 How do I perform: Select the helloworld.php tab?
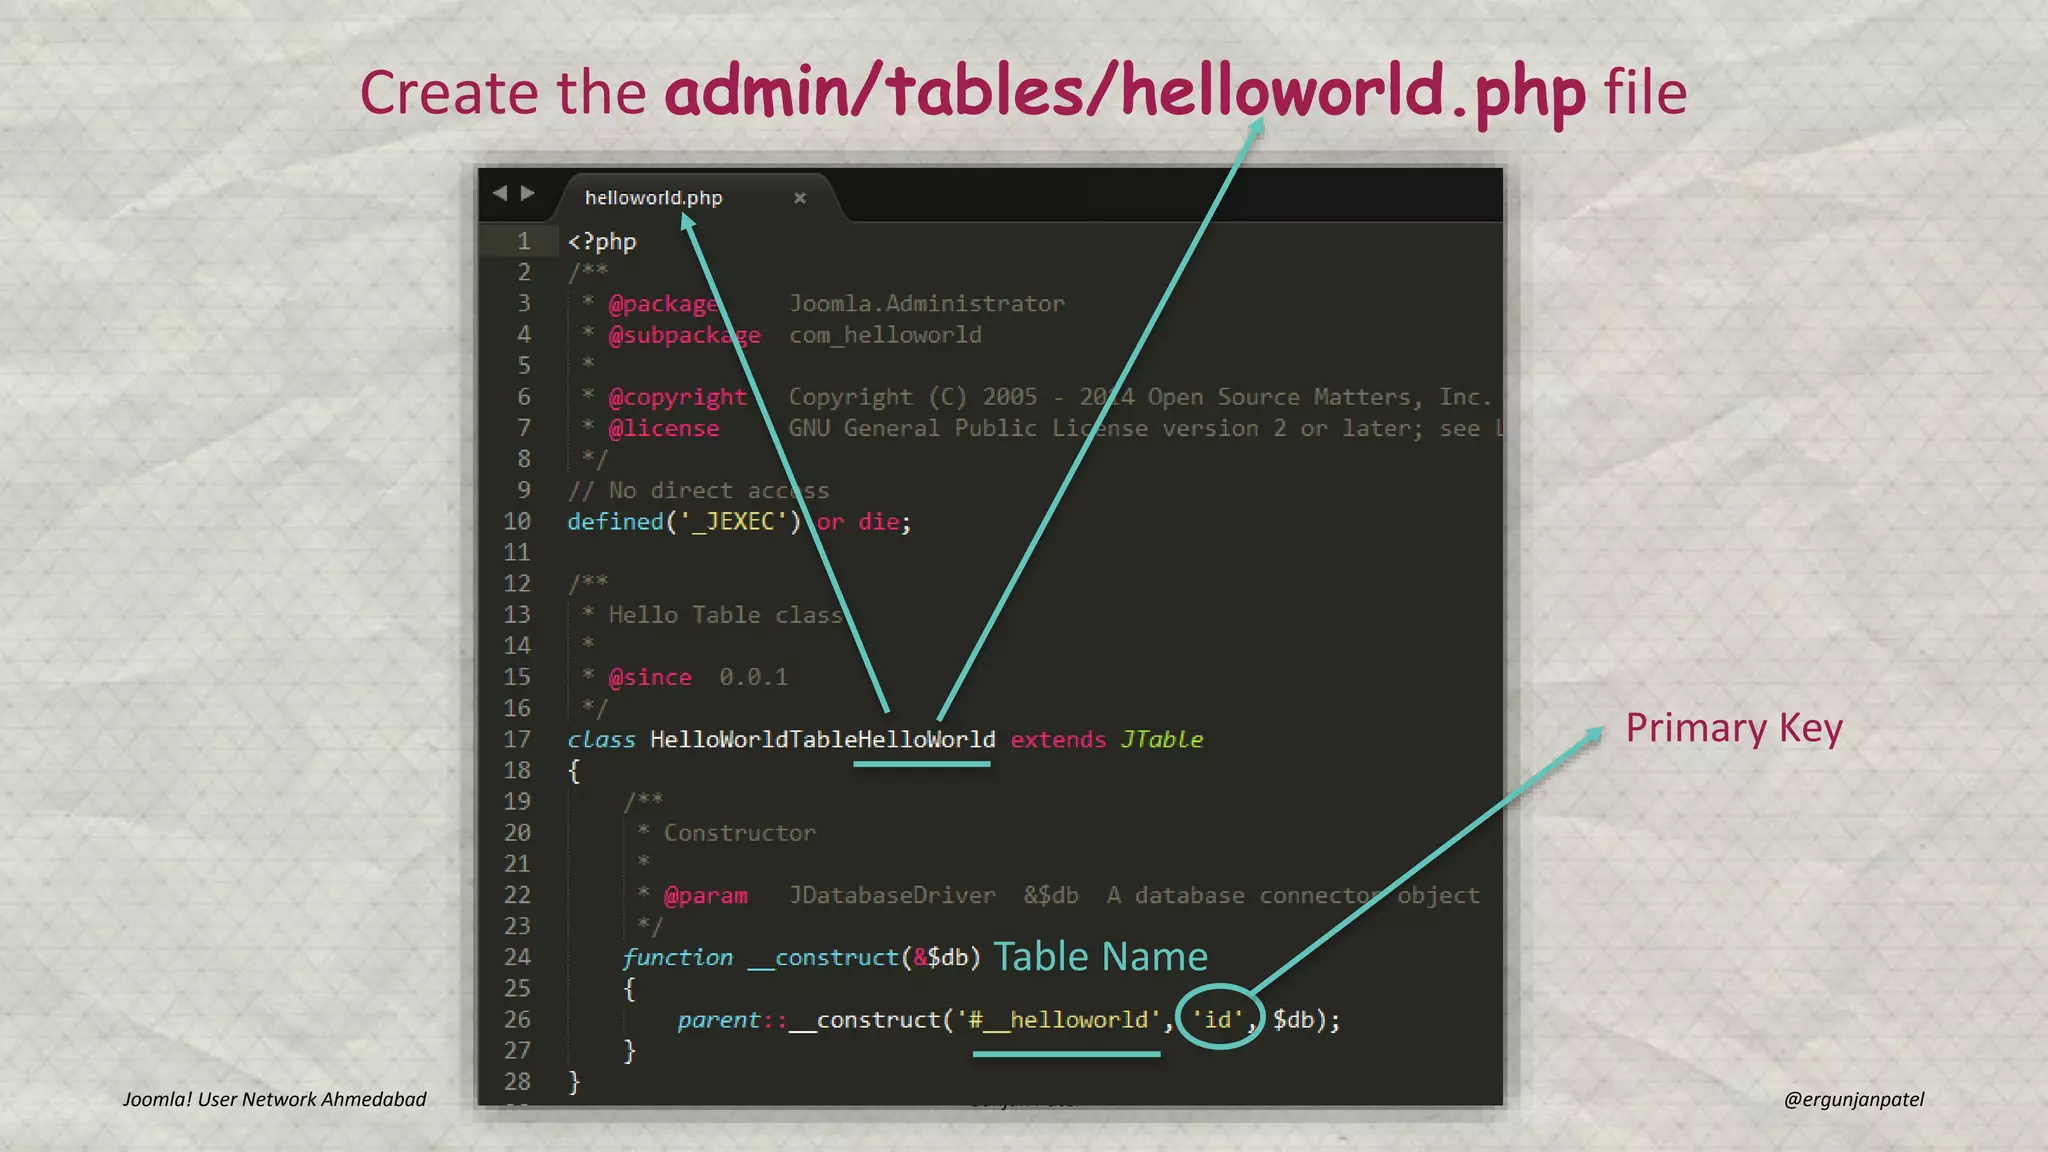pyautogui.click(x=653, y=198)
